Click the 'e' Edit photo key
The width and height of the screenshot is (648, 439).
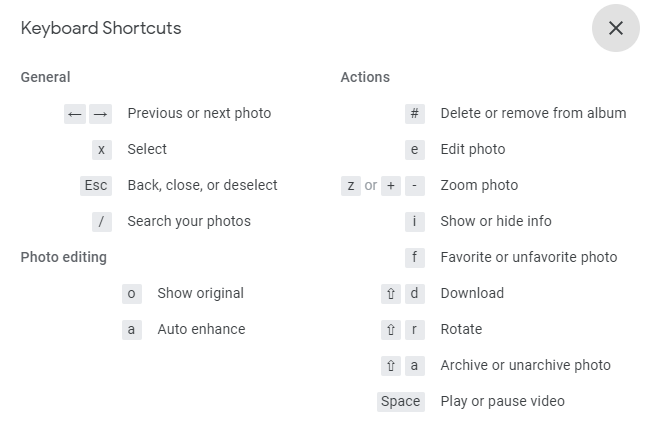coord(415,149)
